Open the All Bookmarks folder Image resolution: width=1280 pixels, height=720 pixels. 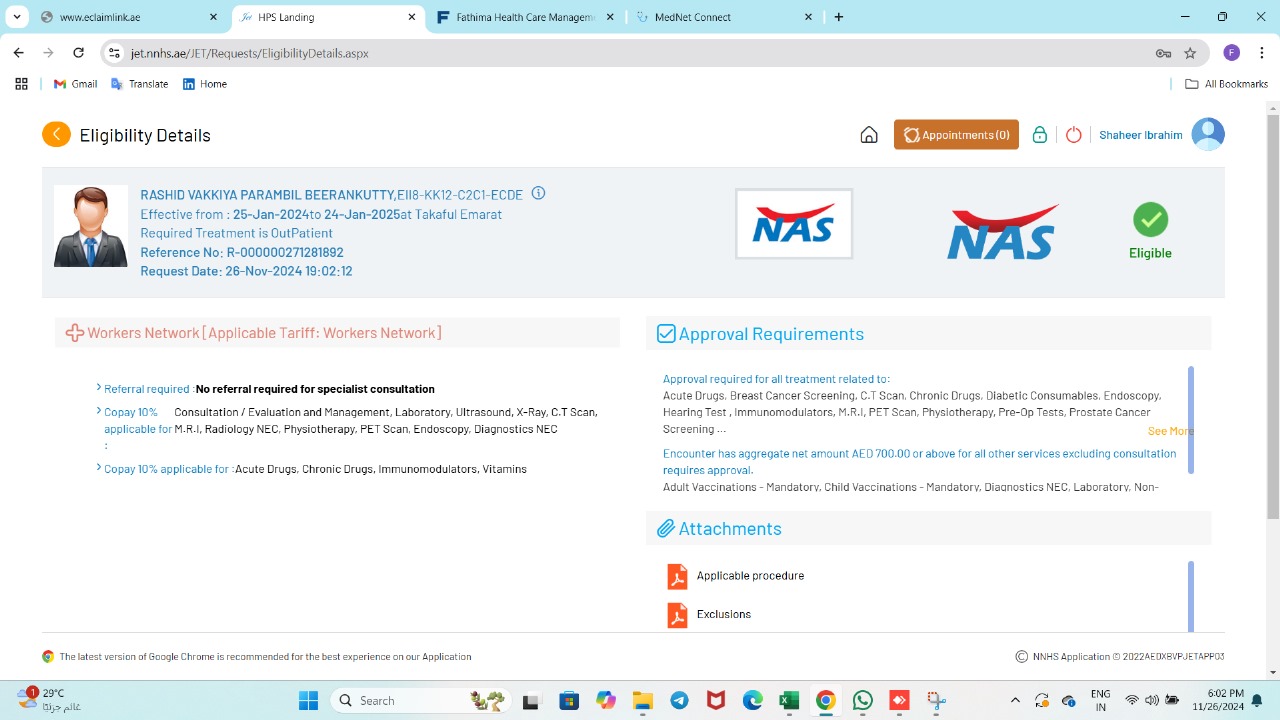pos(1226,84)
